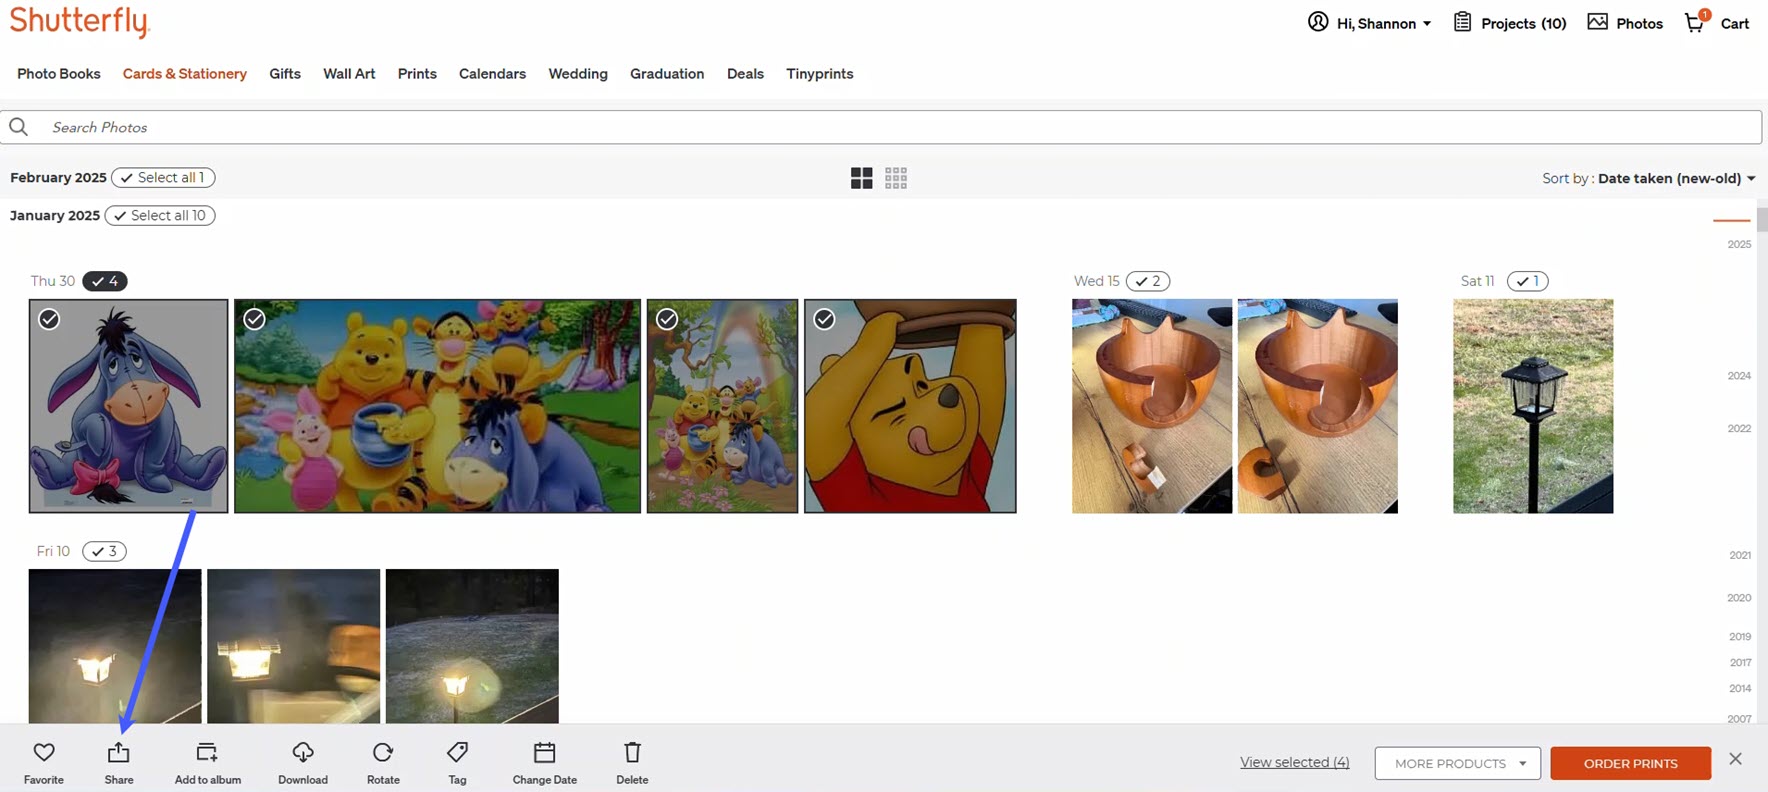Visit the Tinyprints link
The image size is (1768, 792).
point(820,74)
